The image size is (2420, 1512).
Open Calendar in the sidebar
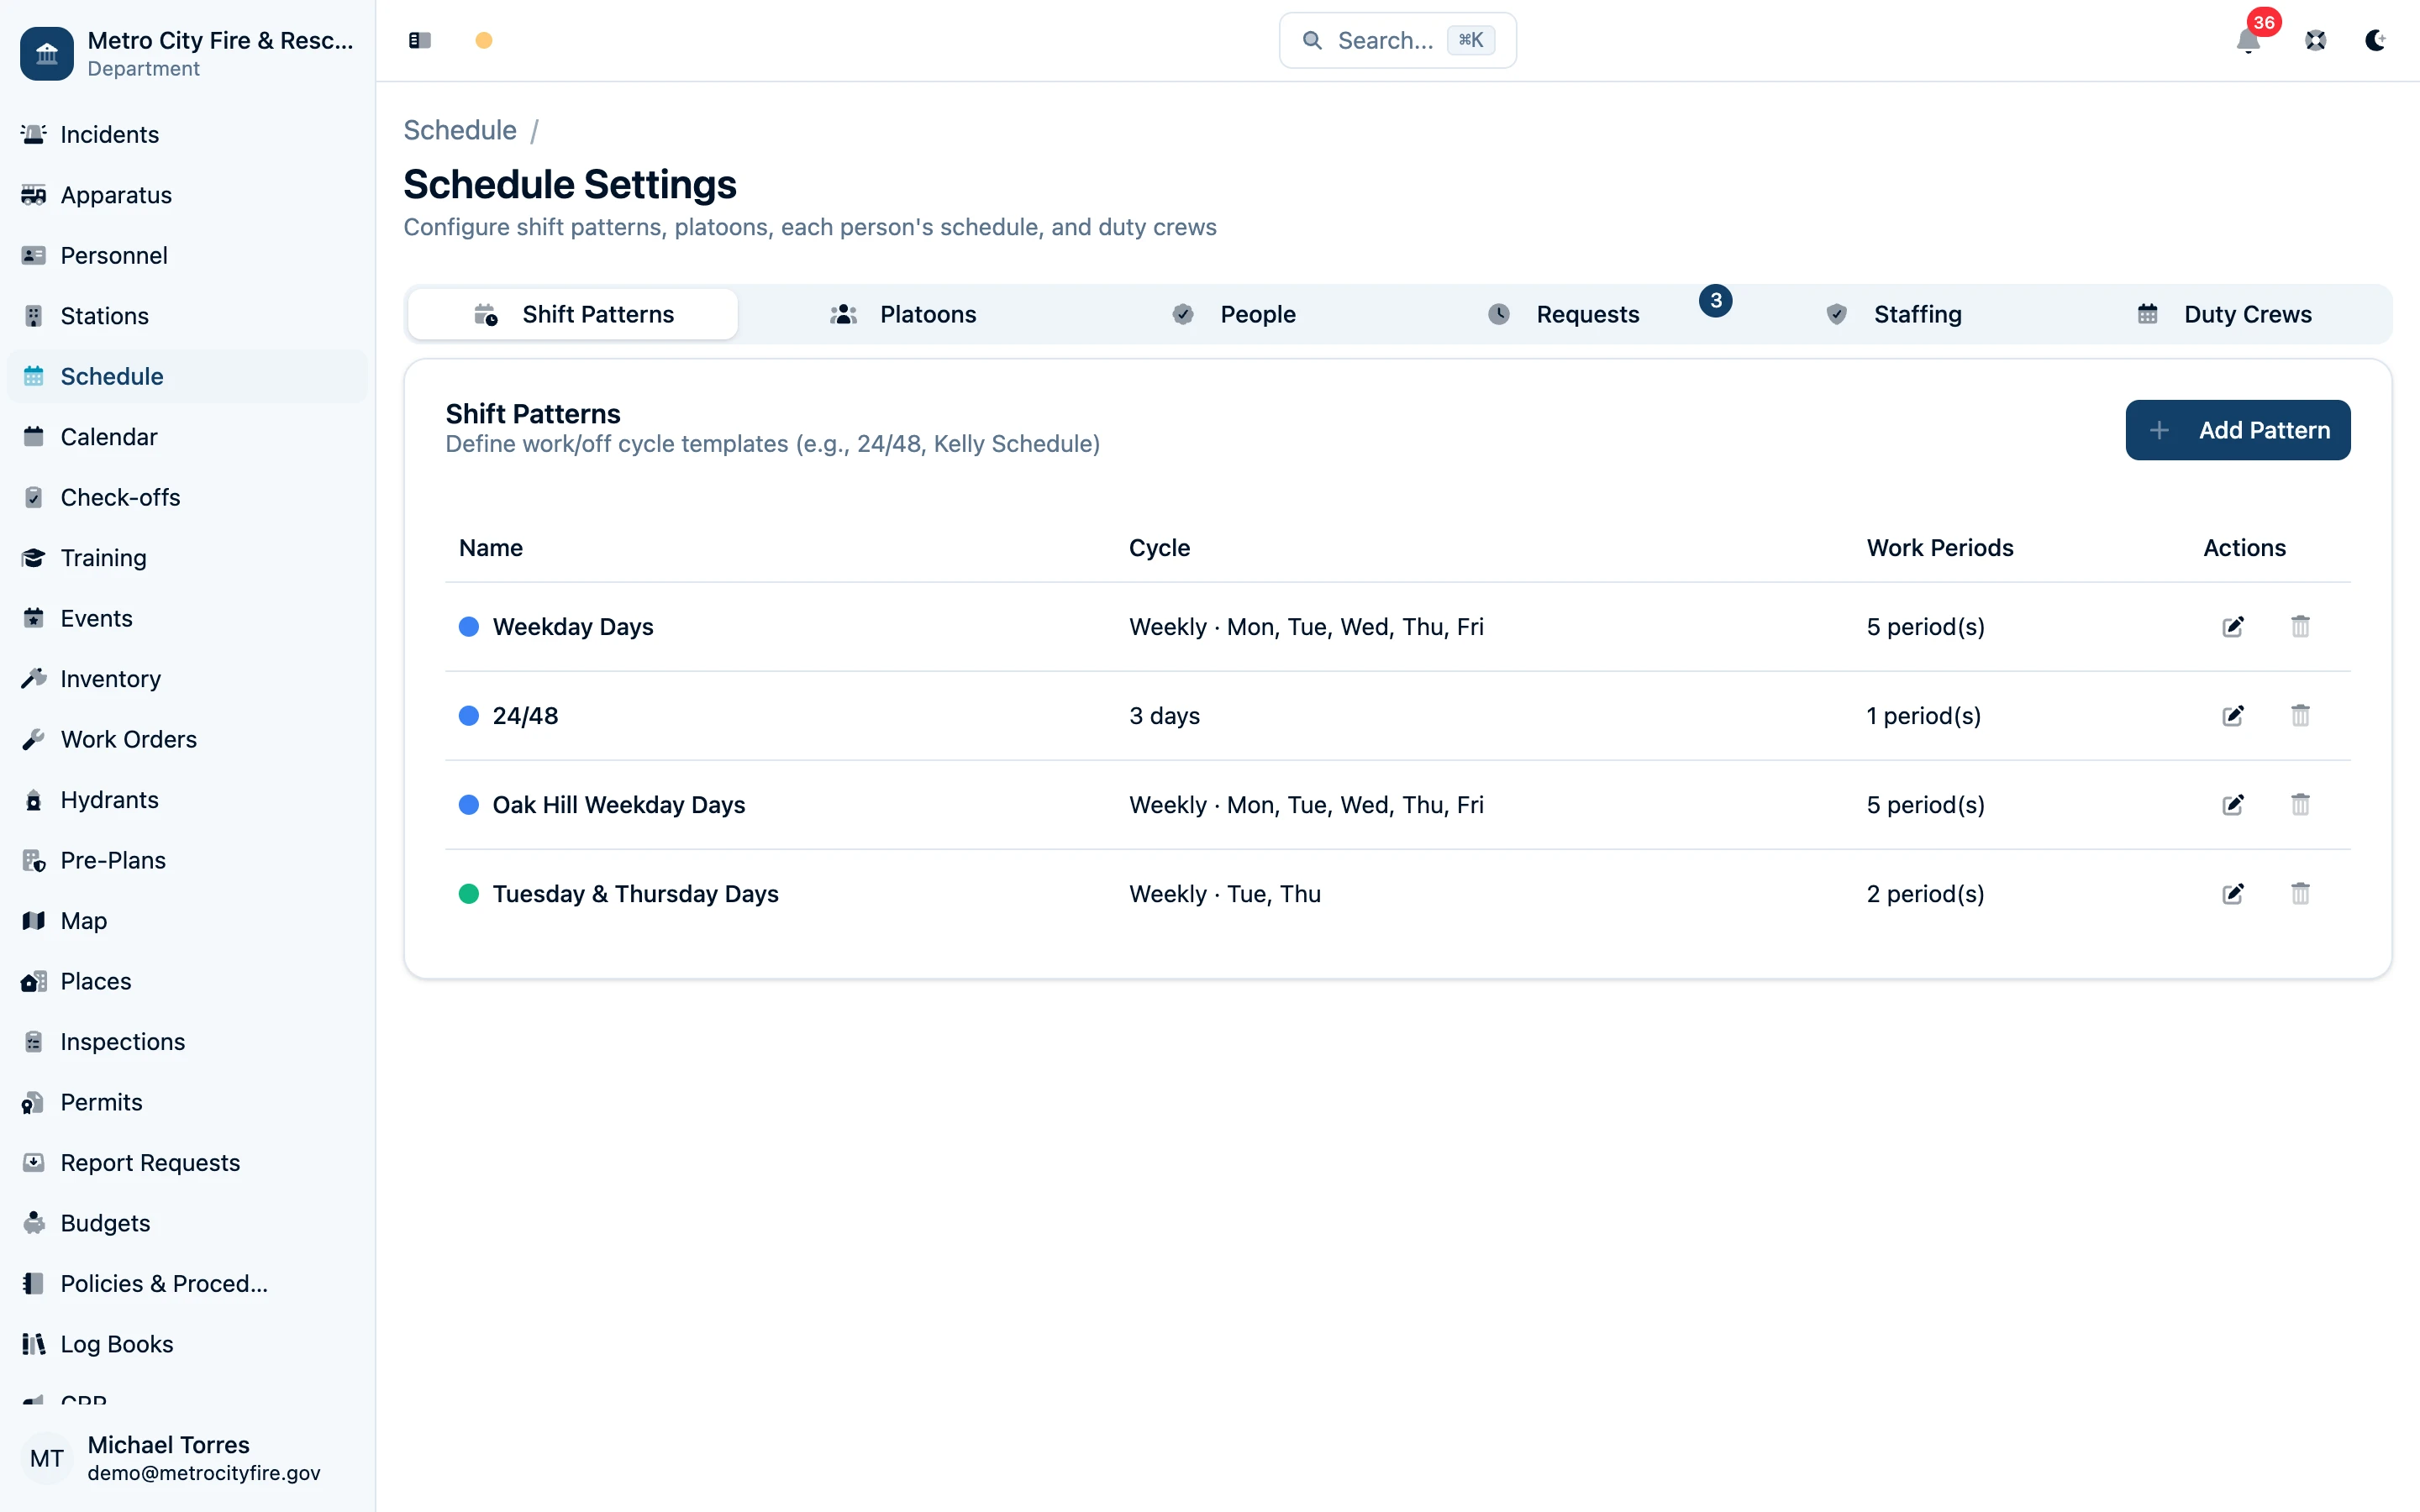(x=187, y=437)
